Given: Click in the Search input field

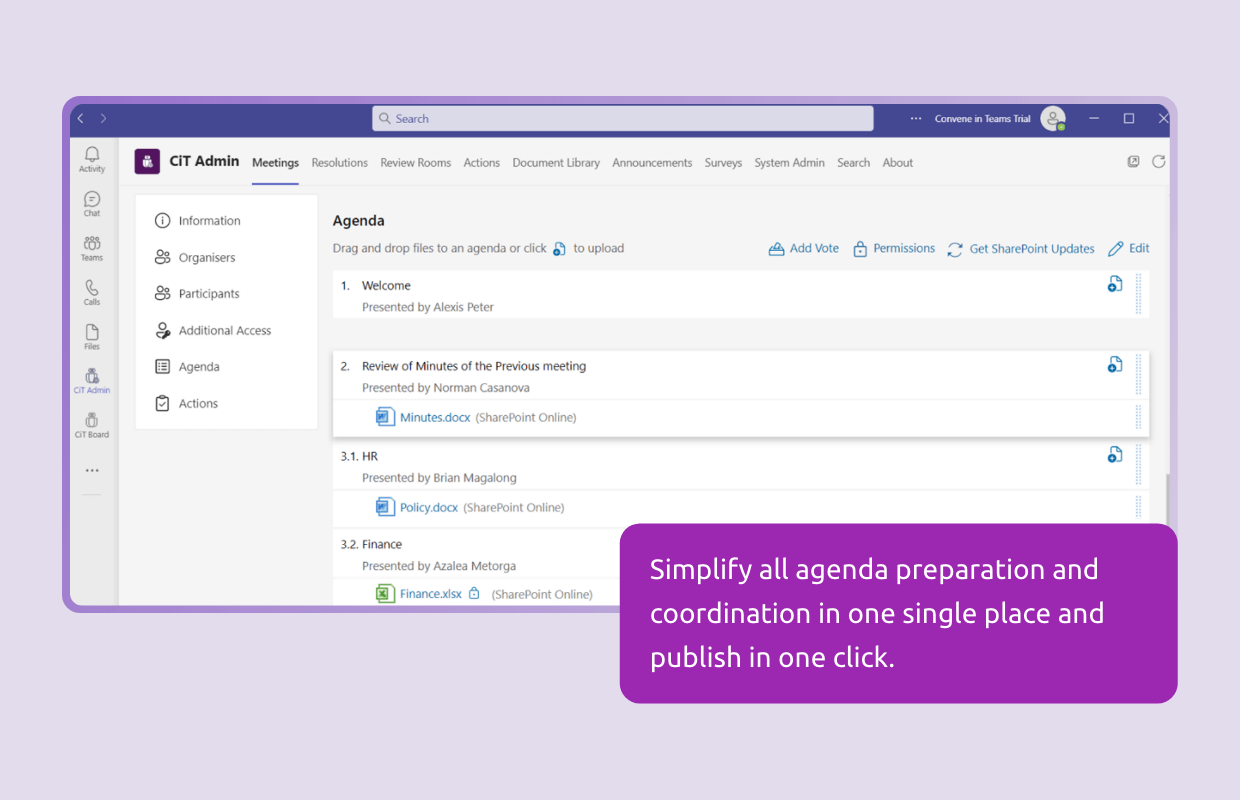Looking at the screenshot, I should tap(622, 119).
